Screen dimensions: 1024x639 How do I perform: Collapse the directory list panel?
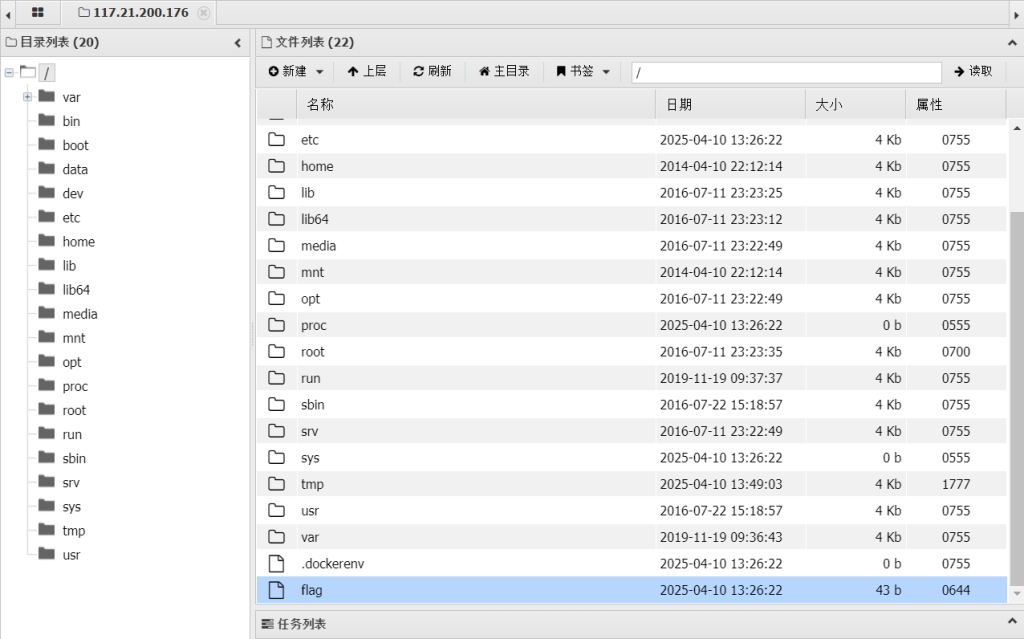238,43
